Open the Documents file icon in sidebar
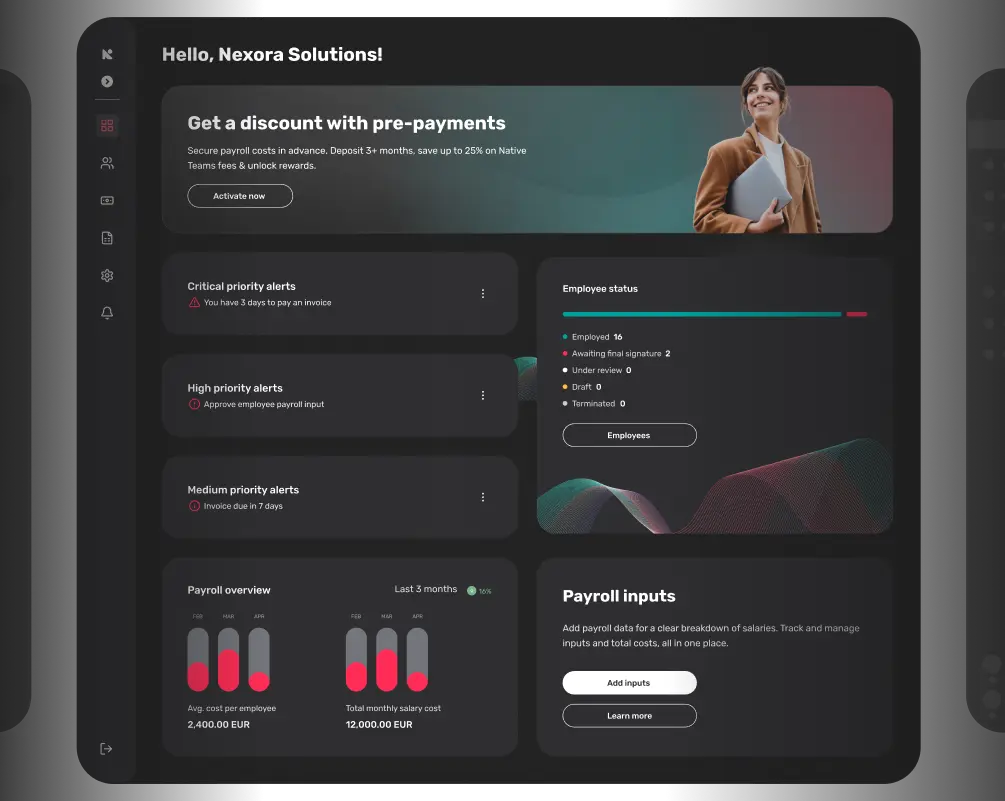Screen dimensions: 1005x801 pyautogui.click(x=107, y=238)
